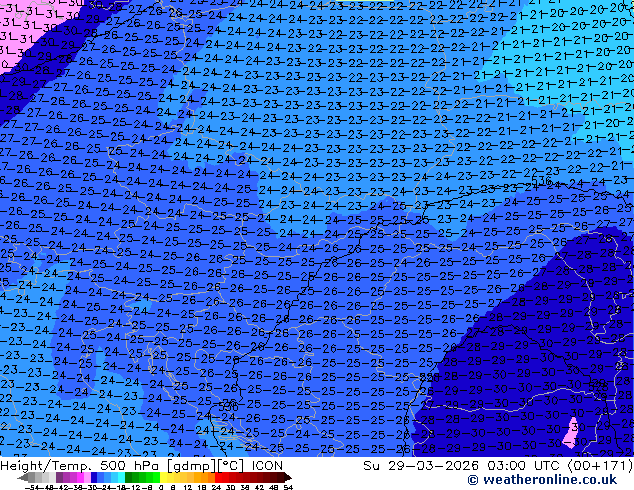Click the small pink patch inside the dark blue region
Screen dimensions: 634x490
(x=571, y=432)
